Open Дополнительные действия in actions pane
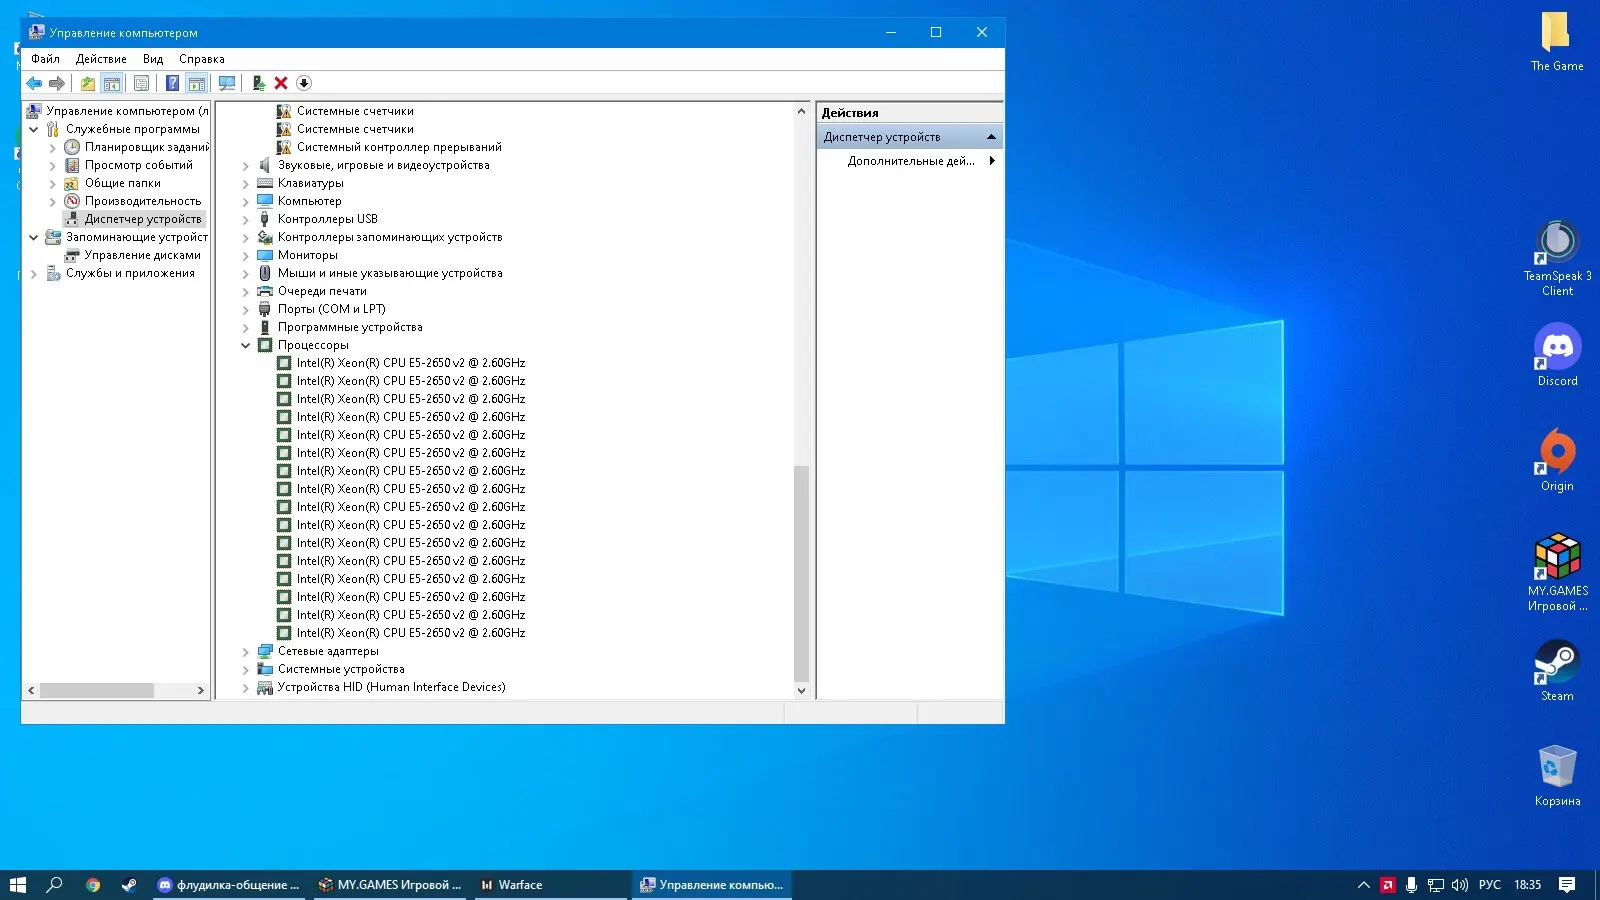Image resolution: width=1600 pixels, height=900 pixels. tap(910, 161)
